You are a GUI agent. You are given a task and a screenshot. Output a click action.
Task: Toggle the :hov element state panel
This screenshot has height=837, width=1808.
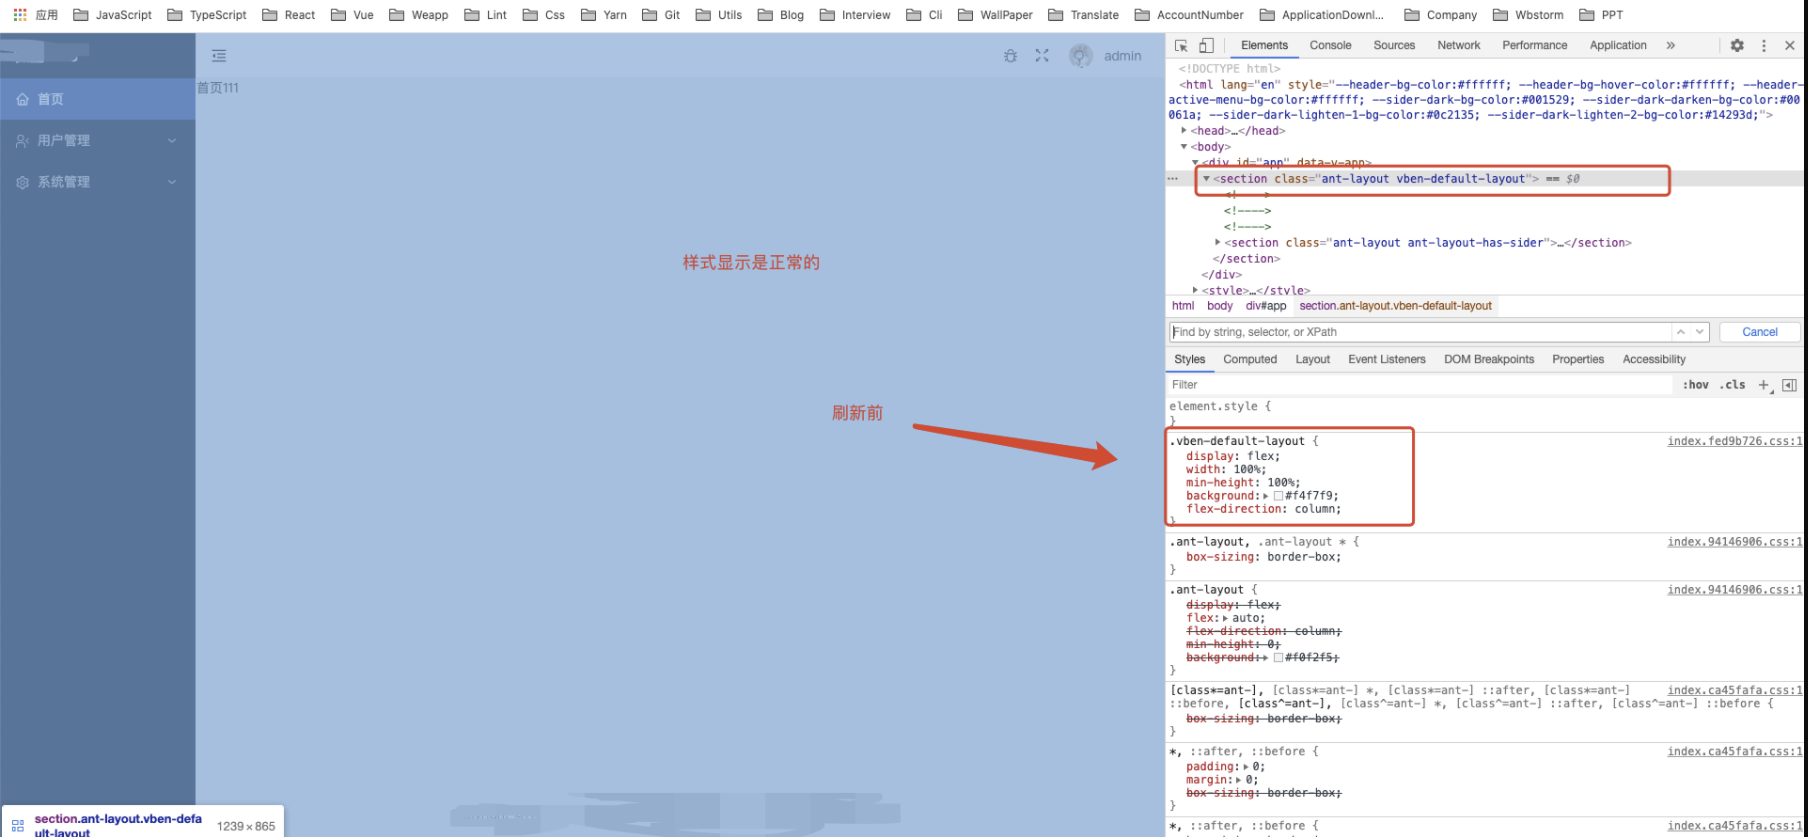[x=1696, y=385]
